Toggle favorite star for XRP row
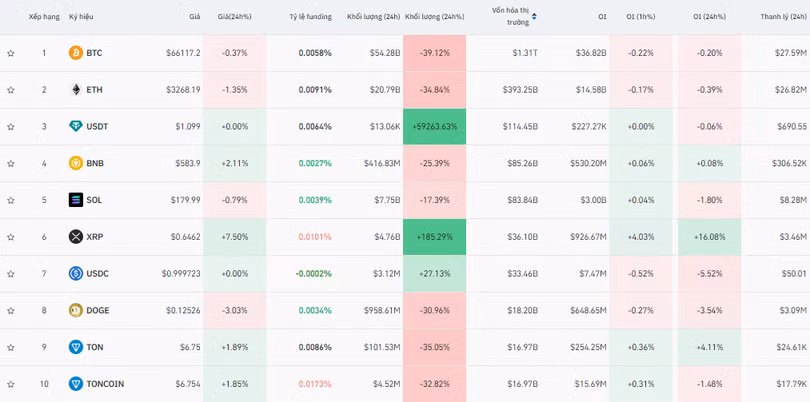This screenshot has width=810, height=402. coord(11,237)
